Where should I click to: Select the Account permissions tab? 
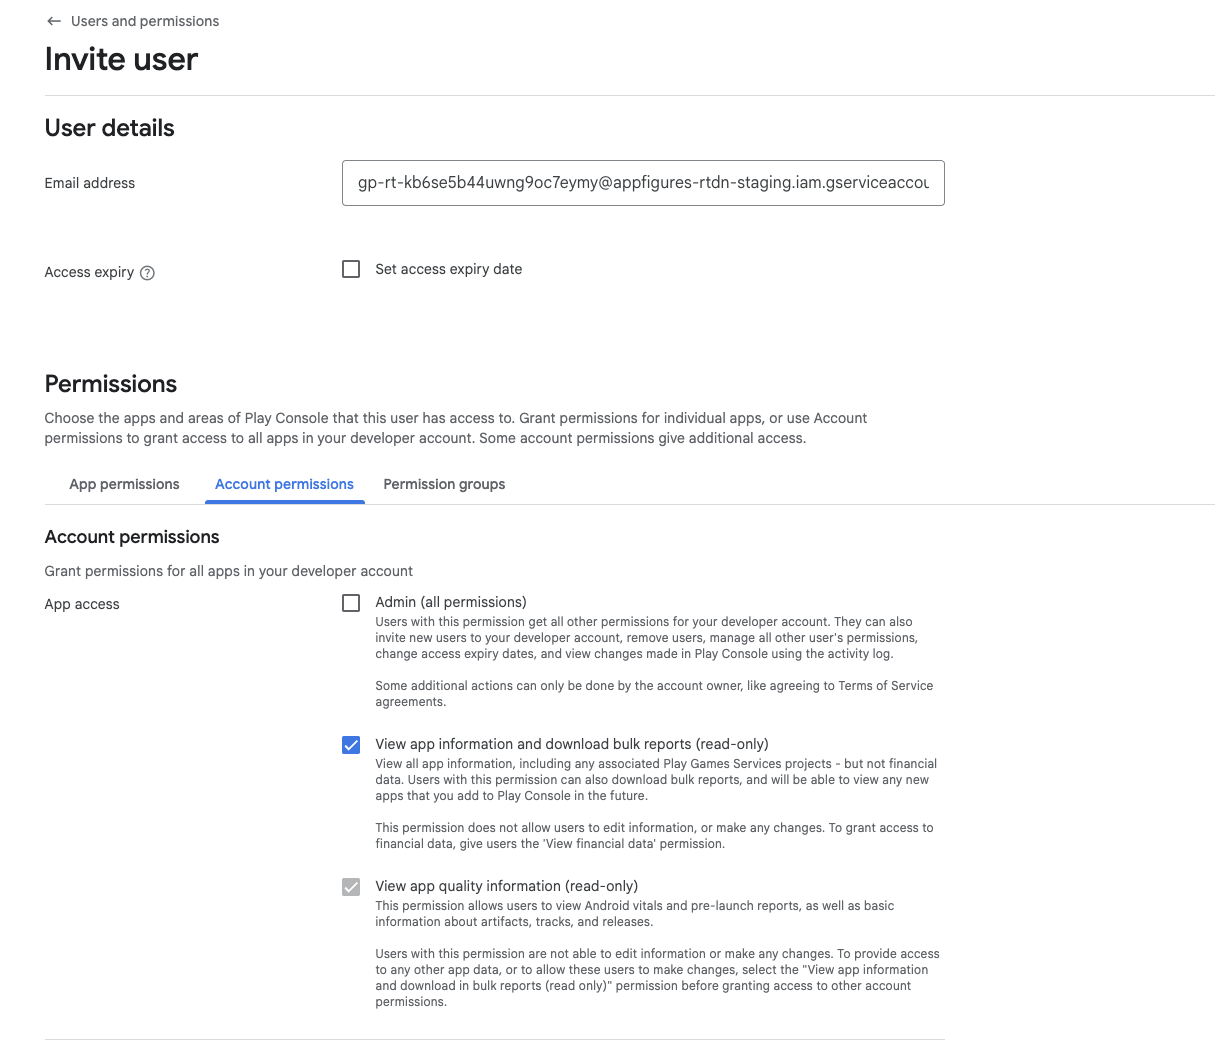tap(284, 484)
